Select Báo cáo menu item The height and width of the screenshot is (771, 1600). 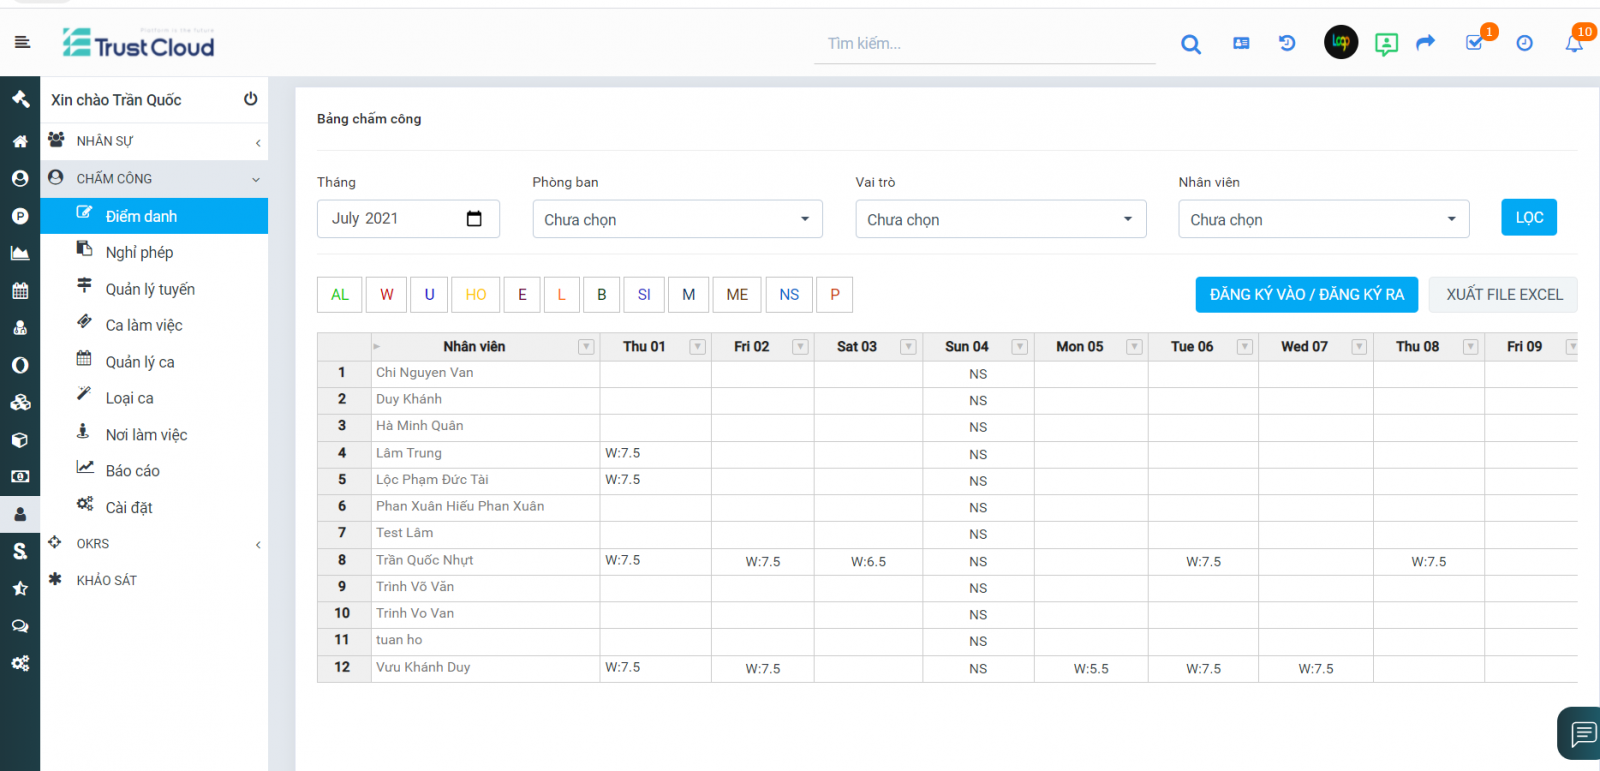pos(132,471)
